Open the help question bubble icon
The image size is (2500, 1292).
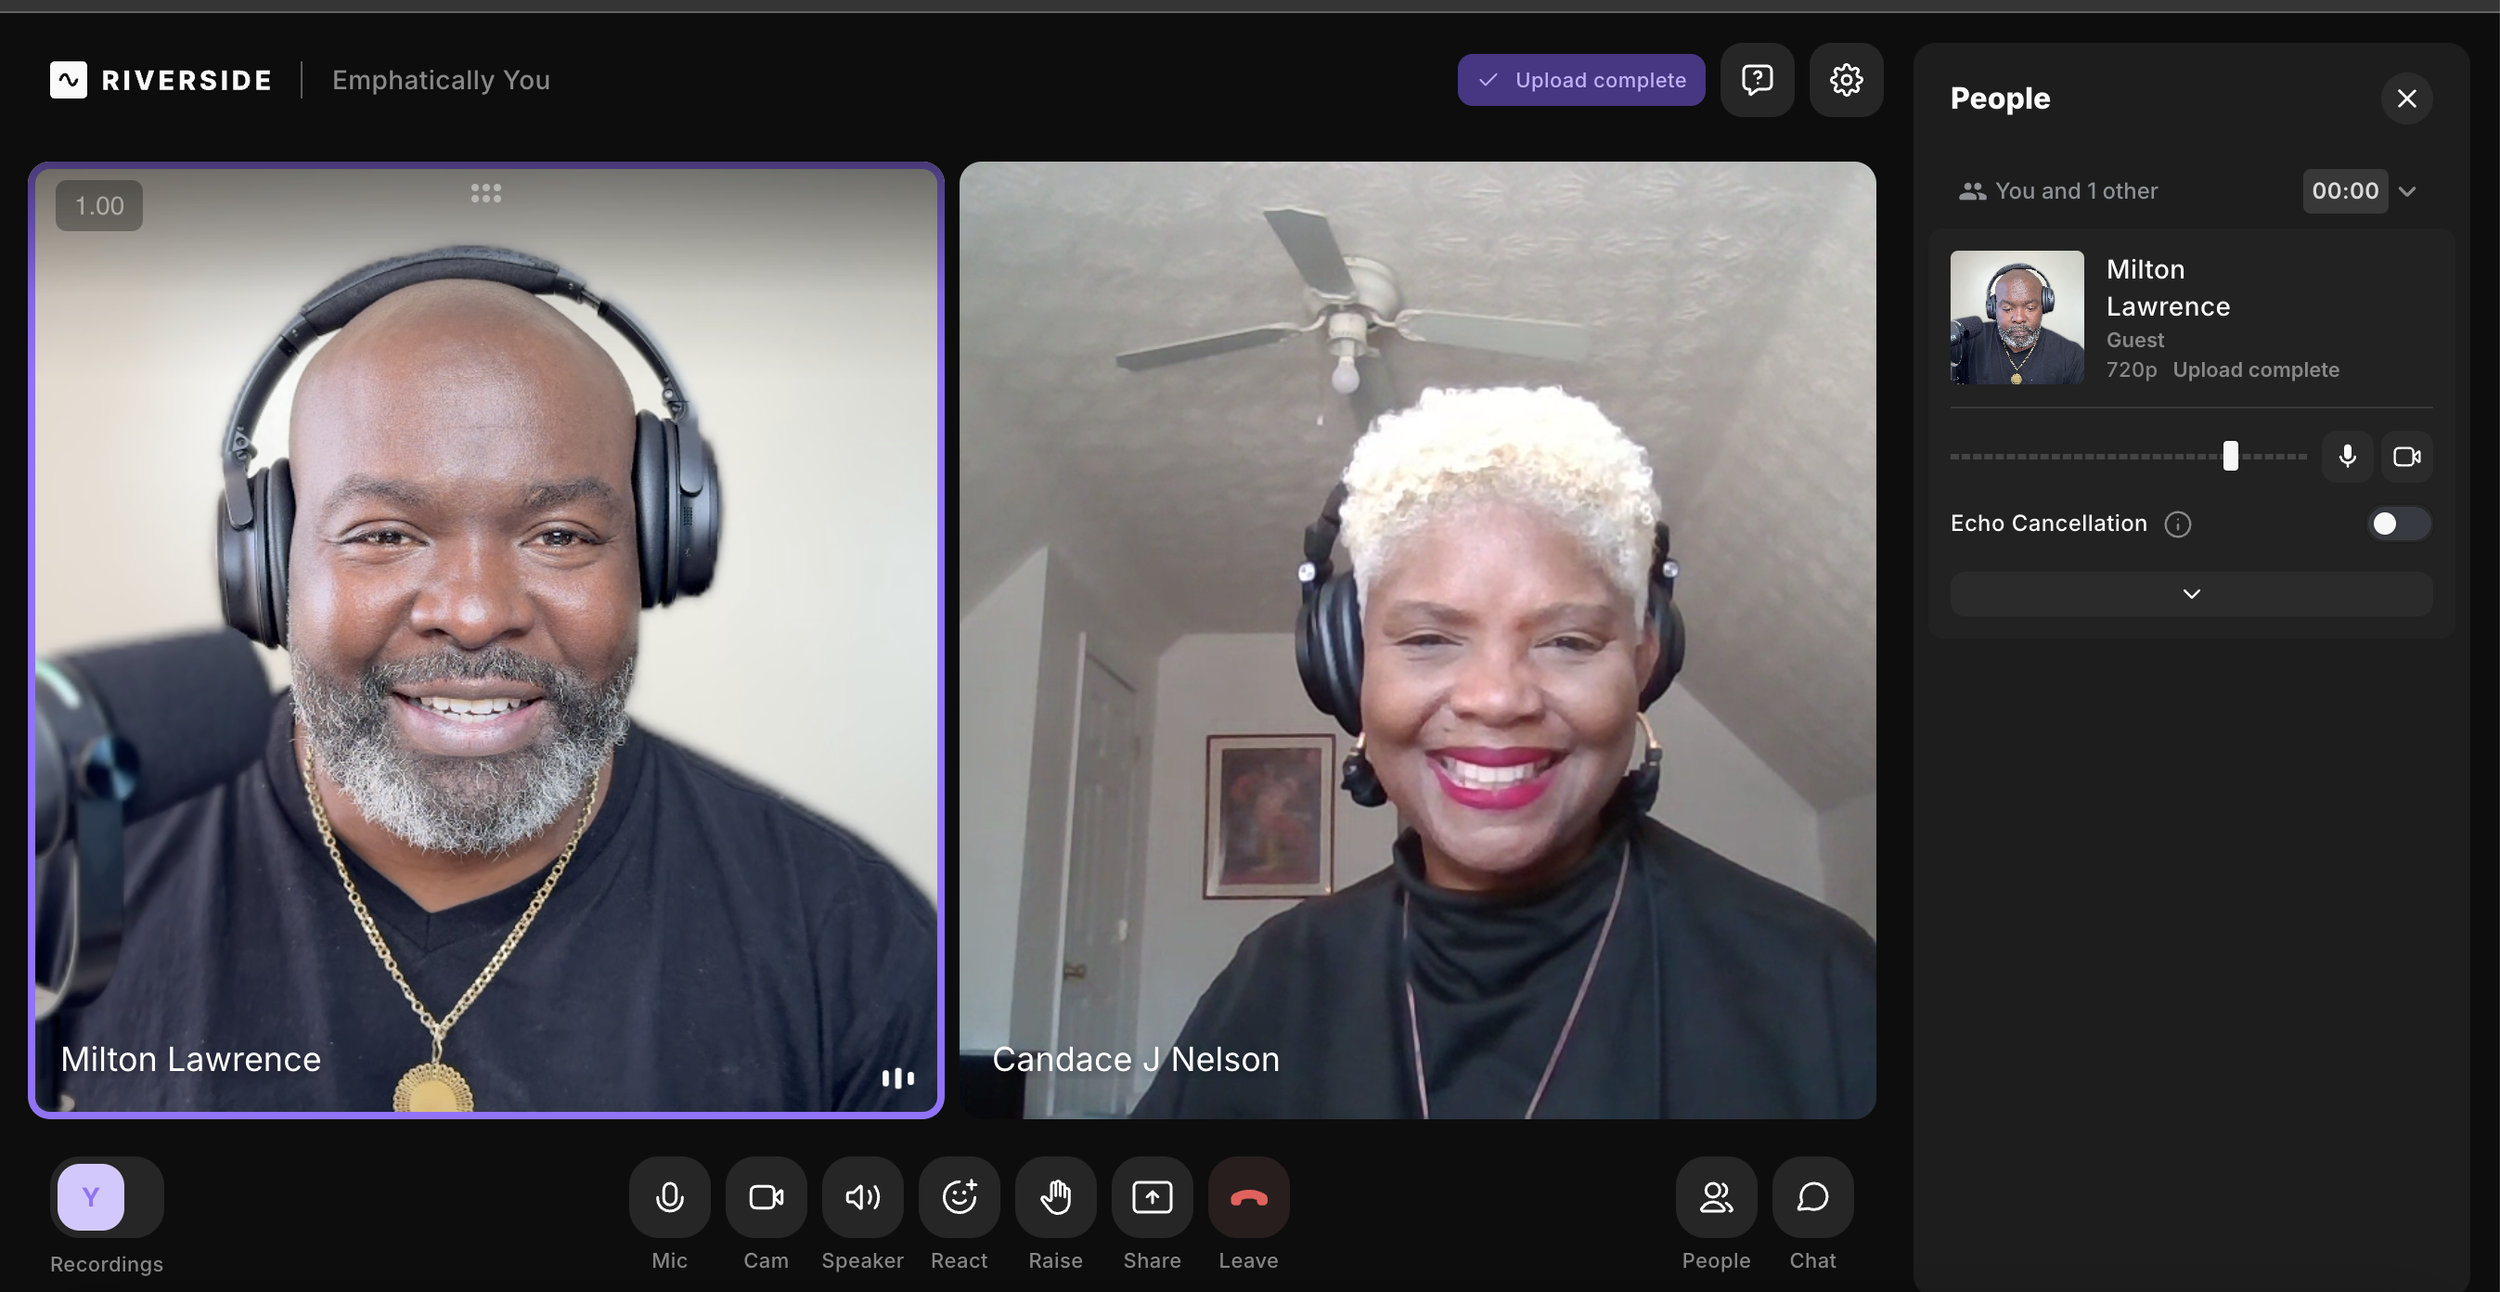(x=1757, y=80)
